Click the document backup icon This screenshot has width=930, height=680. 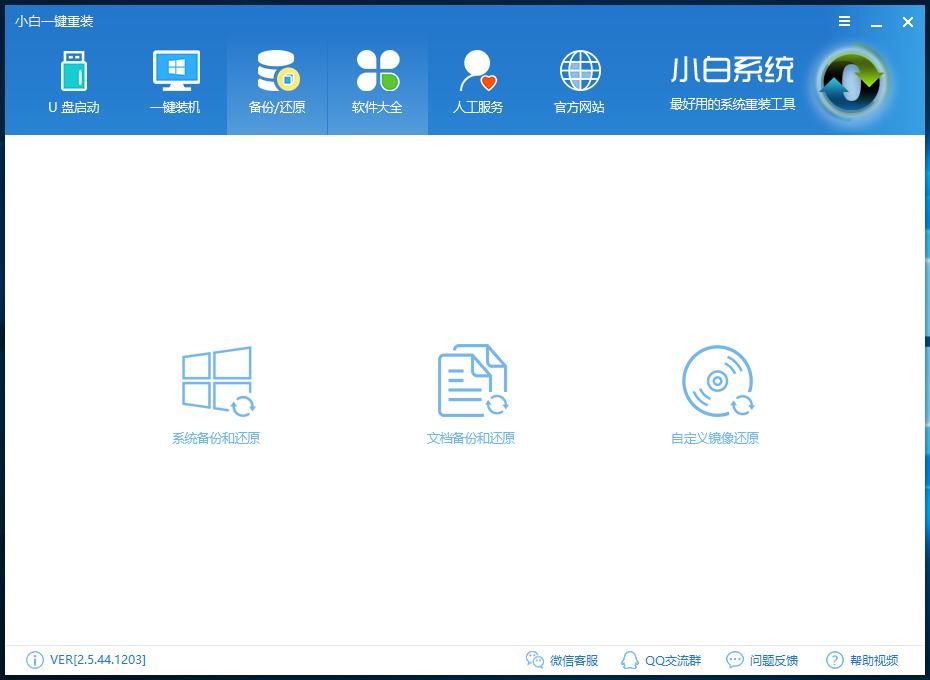tap(473, 381)
